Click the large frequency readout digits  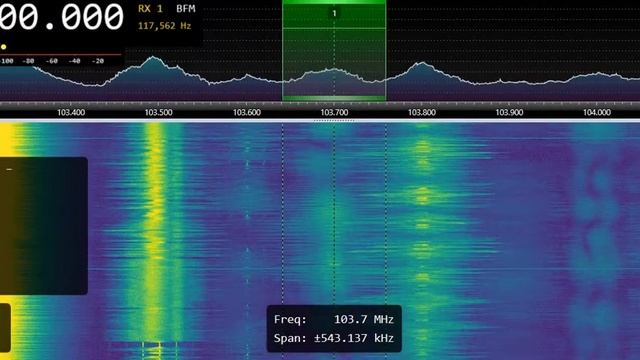(61, 16)
